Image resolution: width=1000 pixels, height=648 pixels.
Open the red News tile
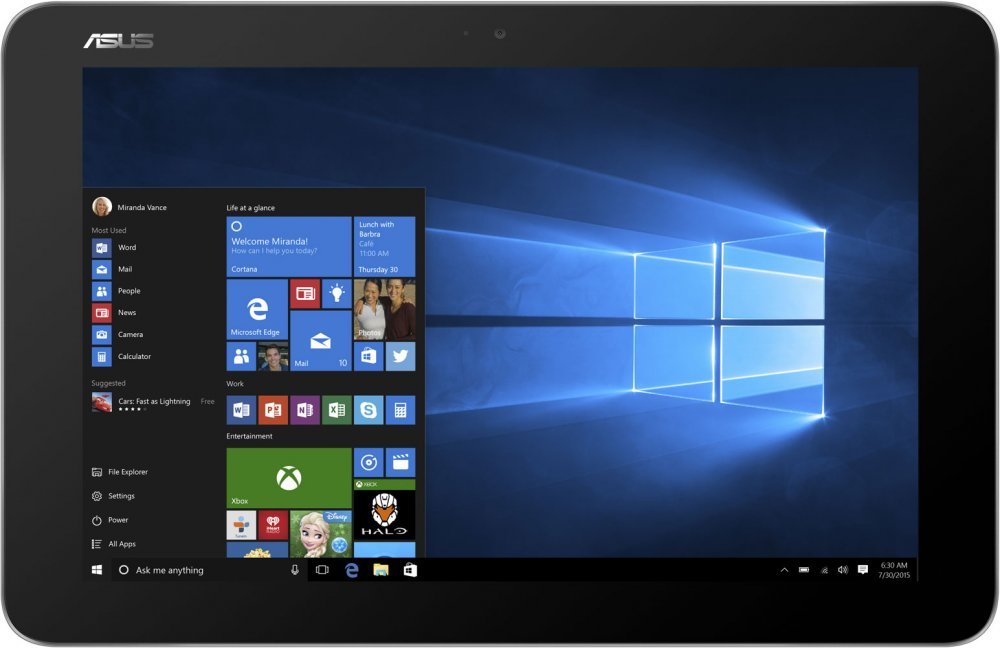click(305, 293)
